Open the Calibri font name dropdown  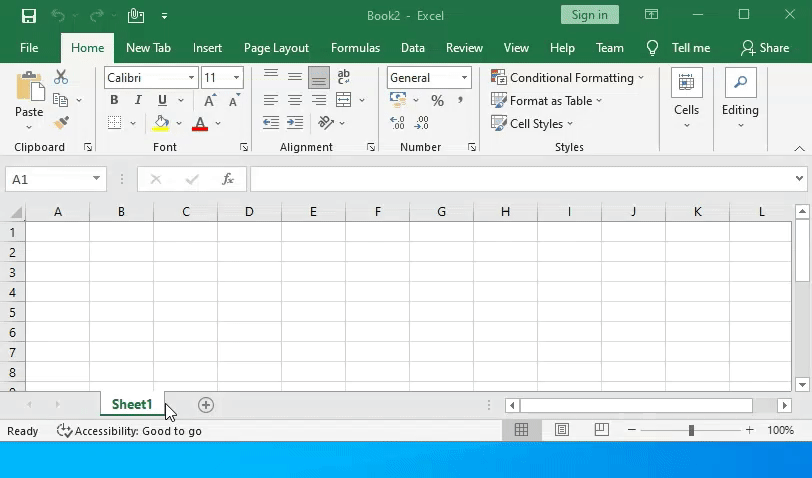tap(191, 78)
